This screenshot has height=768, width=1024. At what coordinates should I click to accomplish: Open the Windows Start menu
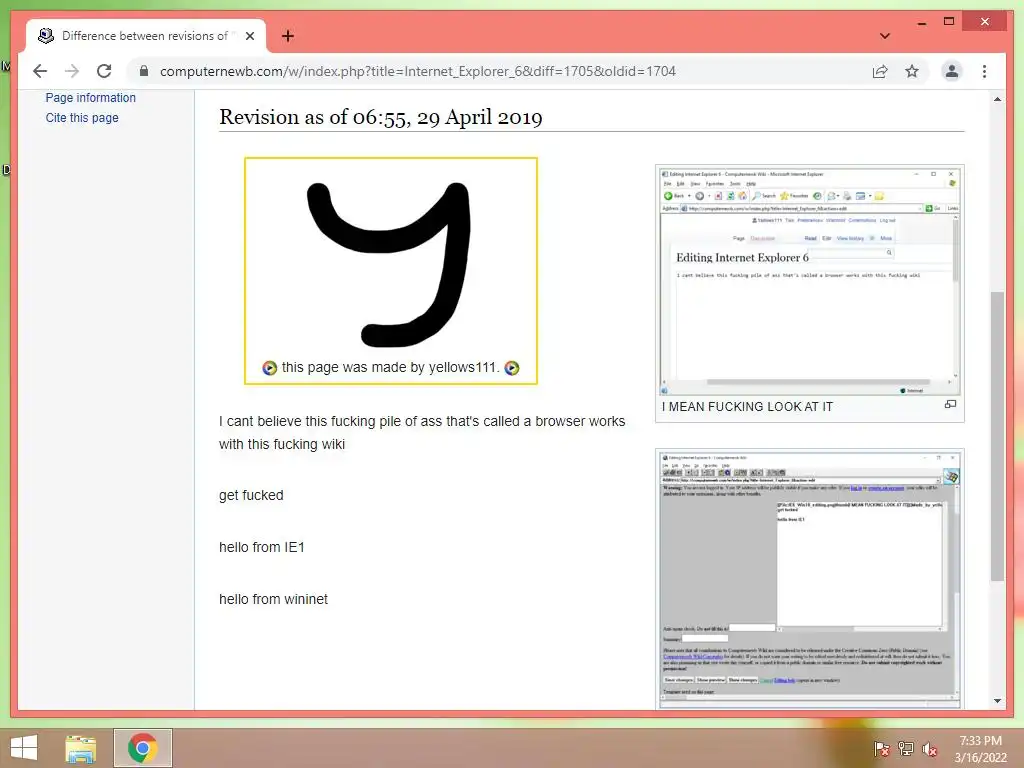click(24, 748)
